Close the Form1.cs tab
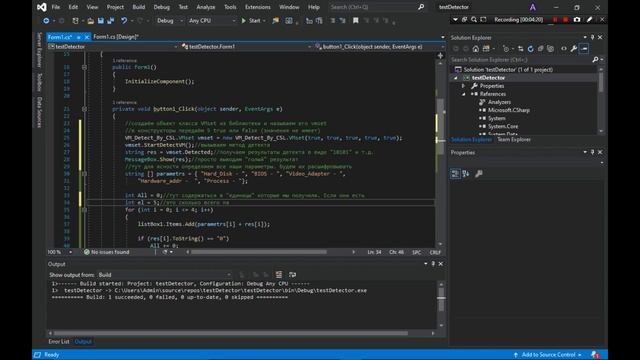Screen dimensions: 640x360 tap(87, 37)
